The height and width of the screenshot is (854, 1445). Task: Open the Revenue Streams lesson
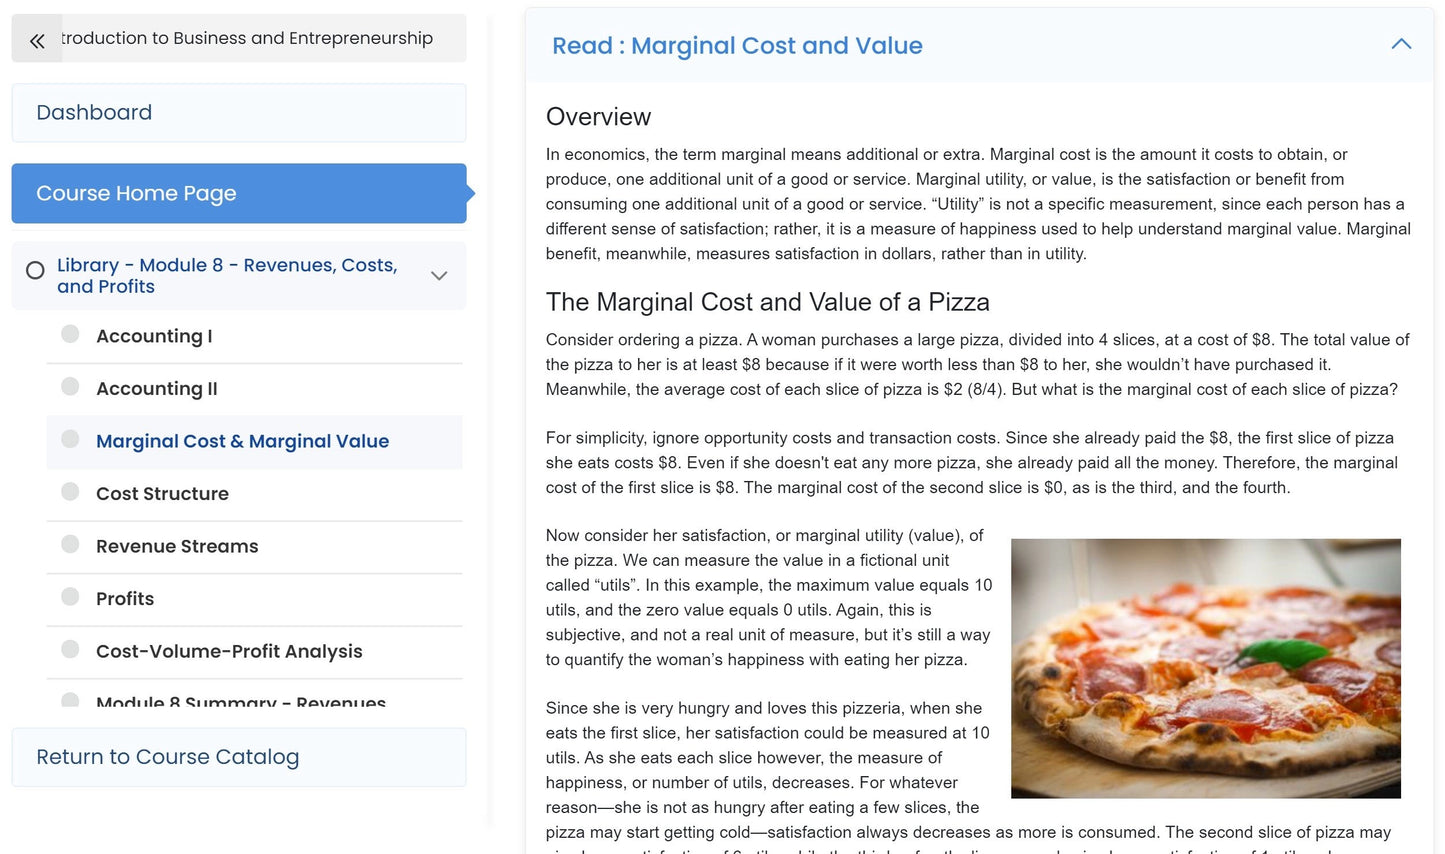(x=177, y=546)
